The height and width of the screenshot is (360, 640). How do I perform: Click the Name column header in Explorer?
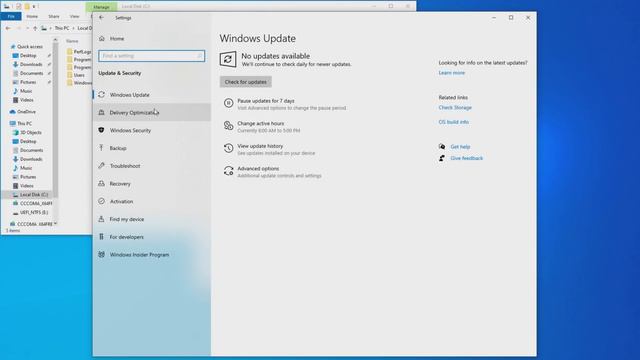(72, 41)
